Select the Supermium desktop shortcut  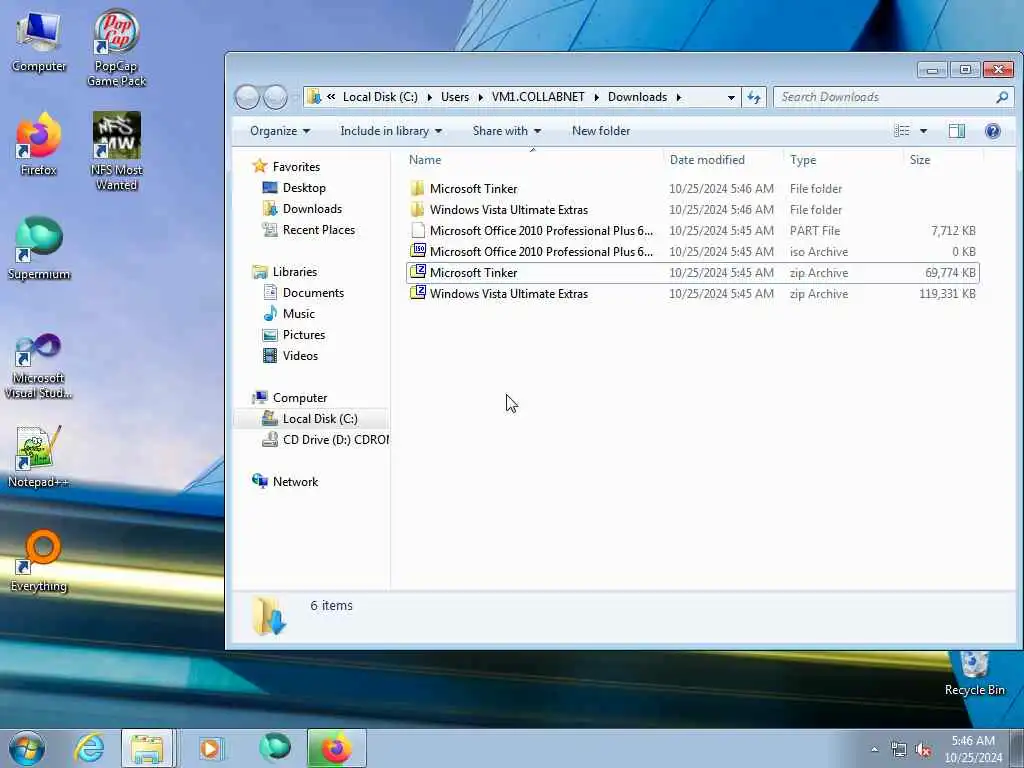click(39, 249)
